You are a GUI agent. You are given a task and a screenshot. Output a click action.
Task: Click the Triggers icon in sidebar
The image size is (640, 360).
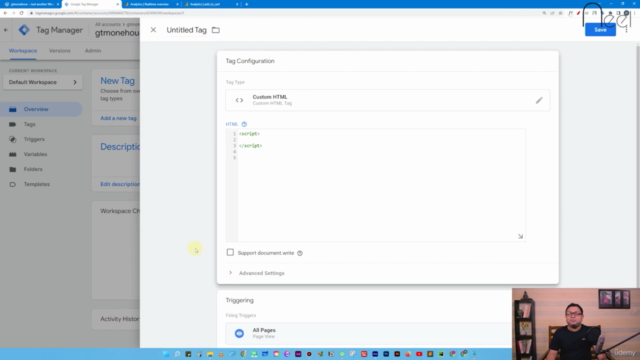13,139
